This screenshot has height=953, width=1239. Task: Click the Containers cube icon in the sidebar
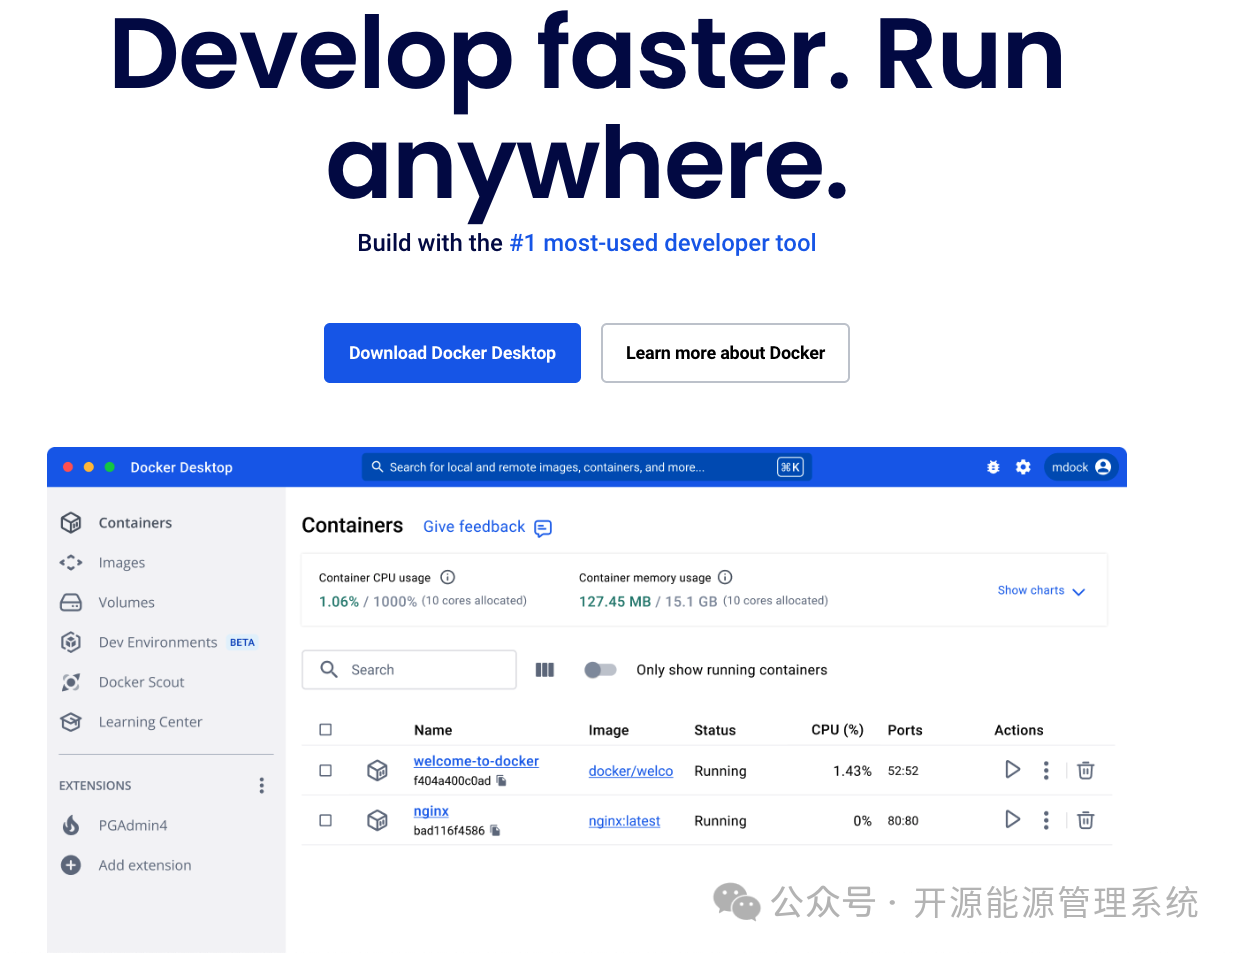tap(71, 523)
